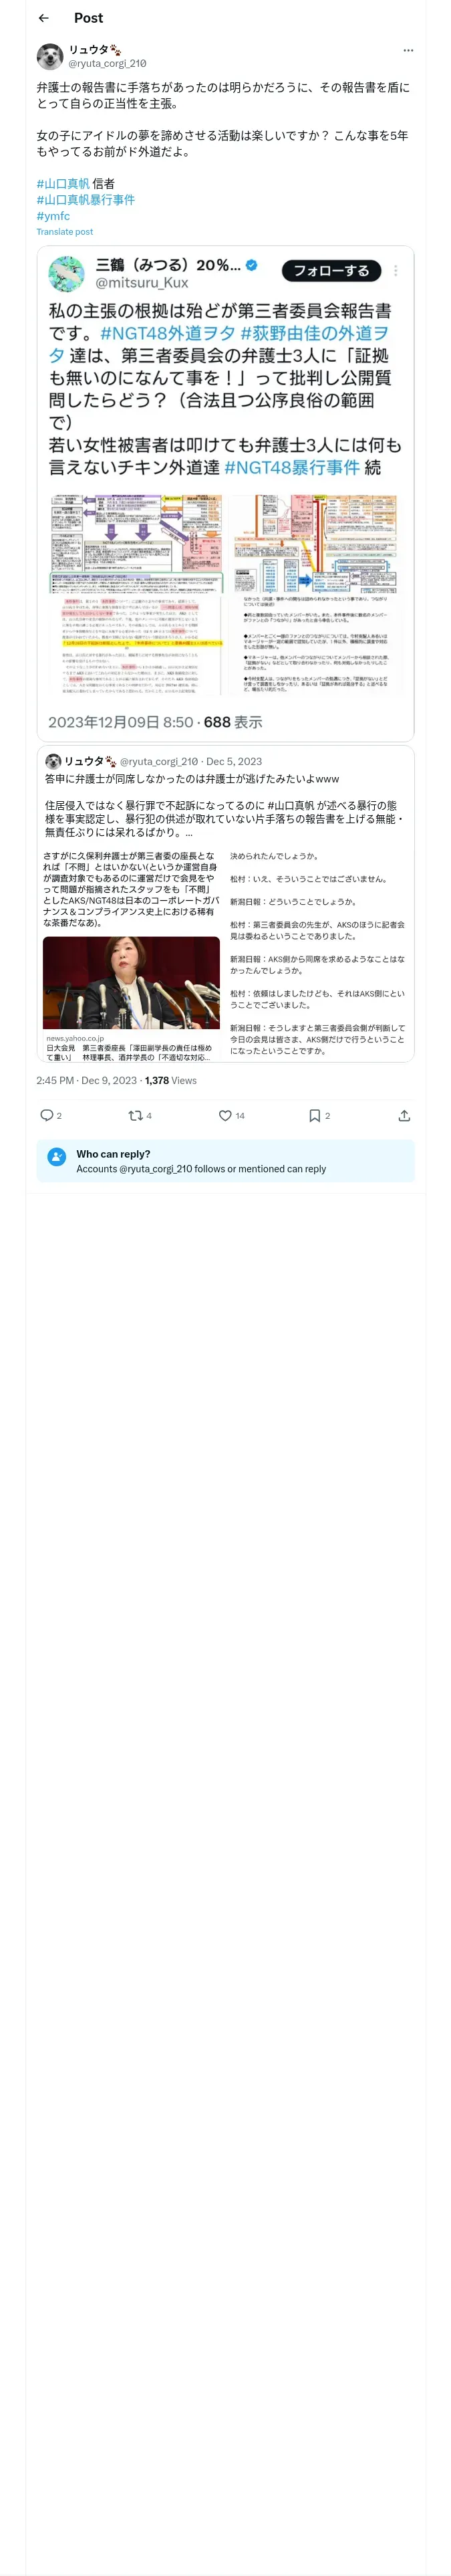Bookmark this post
The height and width of the screenshot is (2576, 451).
(x=314, y=1115)
